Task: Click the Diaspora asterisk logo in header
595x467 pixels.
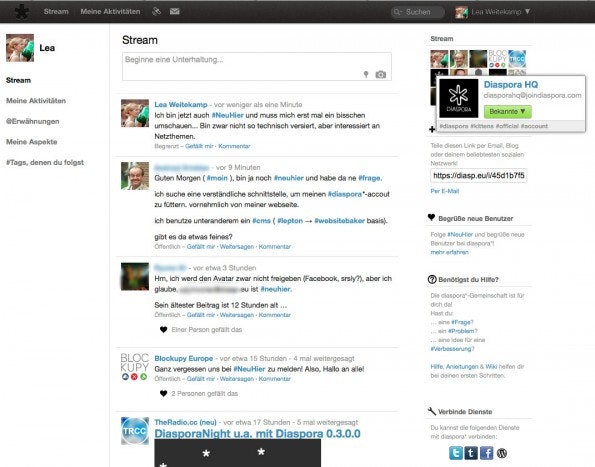Action: click(x=22, y=12)
